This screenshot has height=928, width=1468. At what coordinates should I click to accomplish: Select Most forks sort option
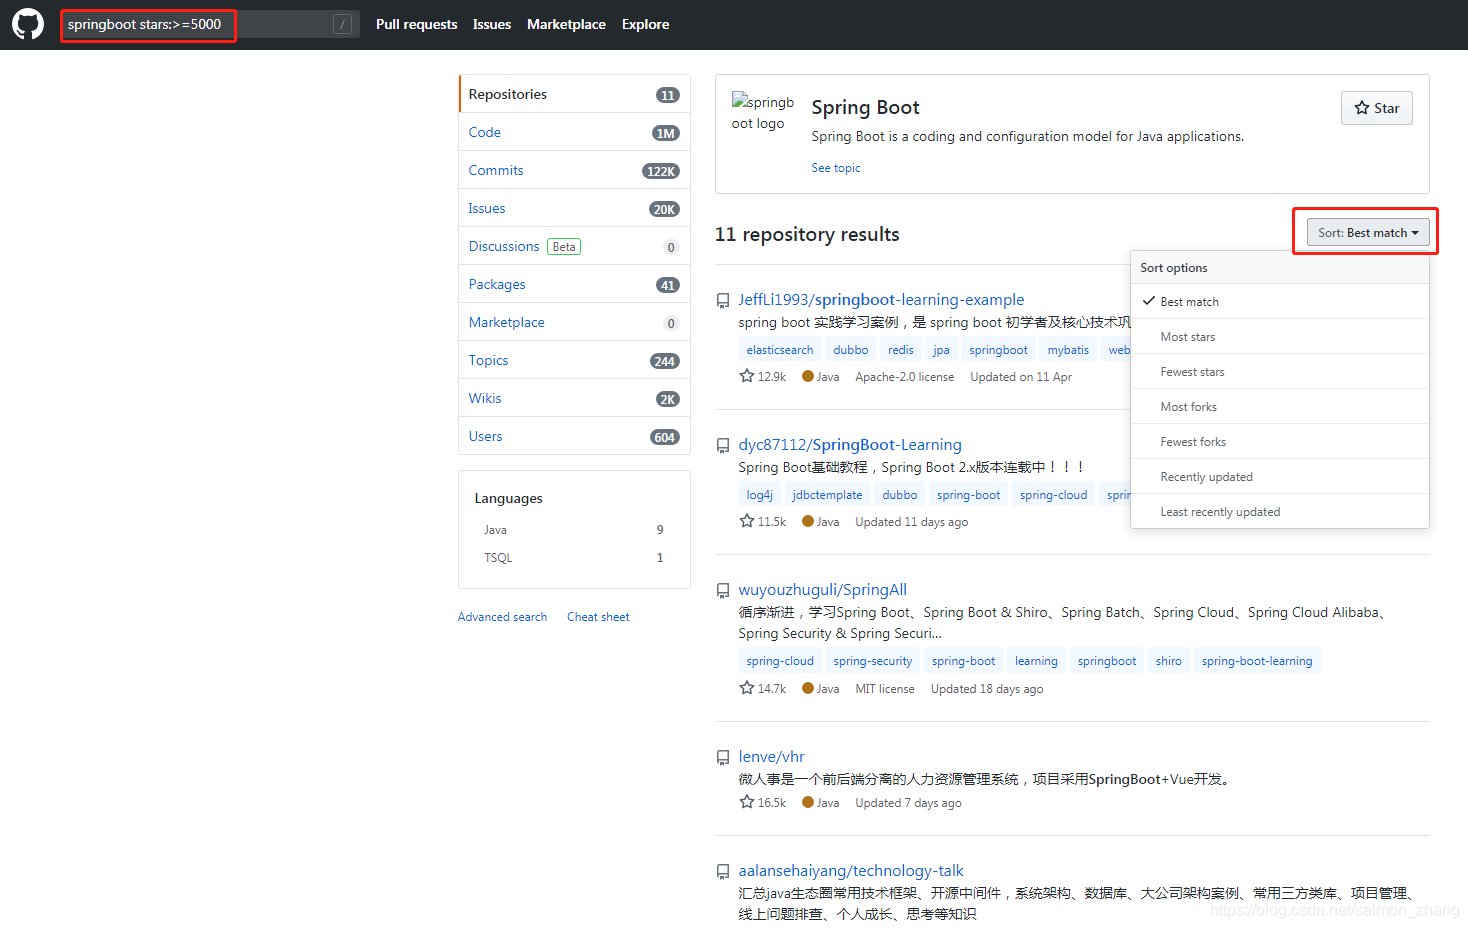(x=1279, y=406)
